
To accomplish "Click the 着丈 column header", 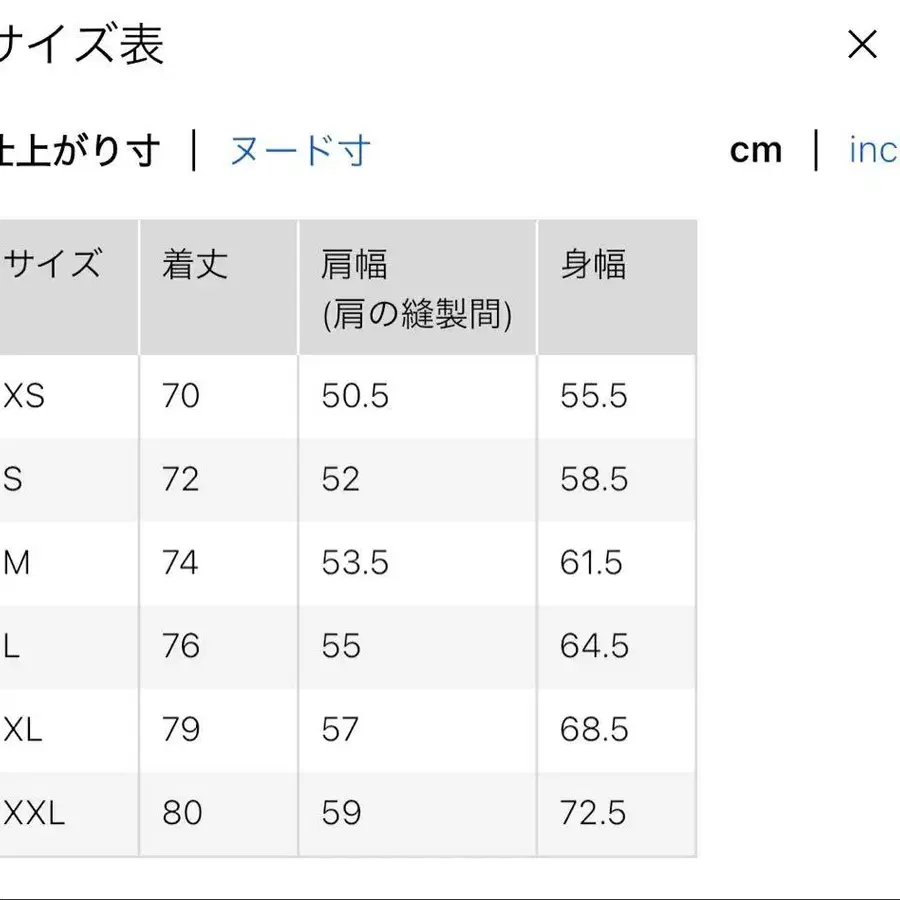I will 193,265.
